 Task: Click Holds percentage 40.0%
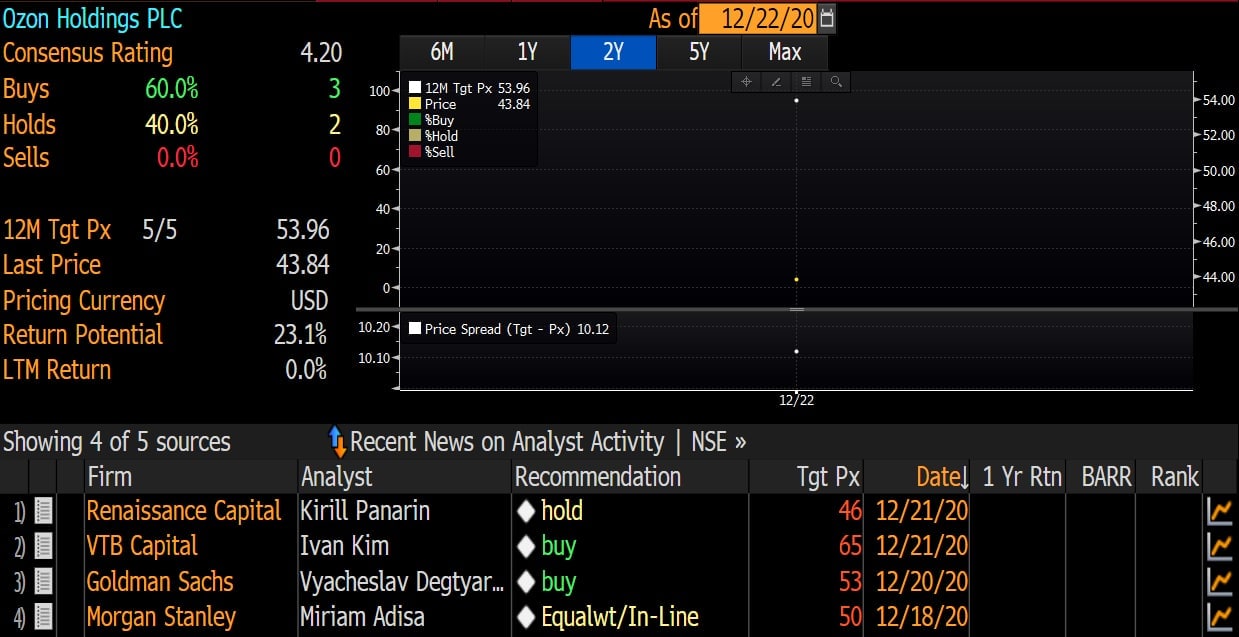(x=172, y=124)
